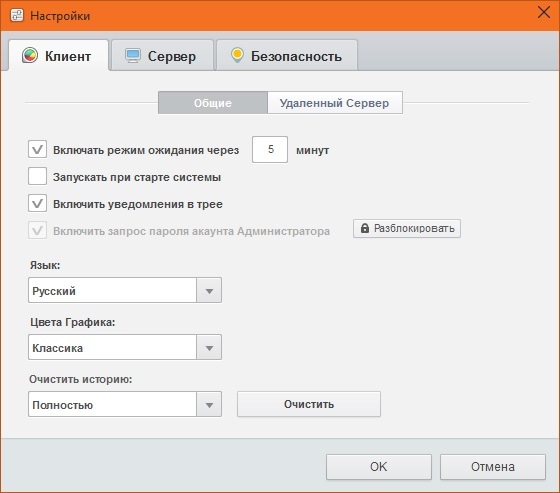Click the colorful Клиент tab icon
The height and width of the screenshot is (493, 560).
click(30, 55)
